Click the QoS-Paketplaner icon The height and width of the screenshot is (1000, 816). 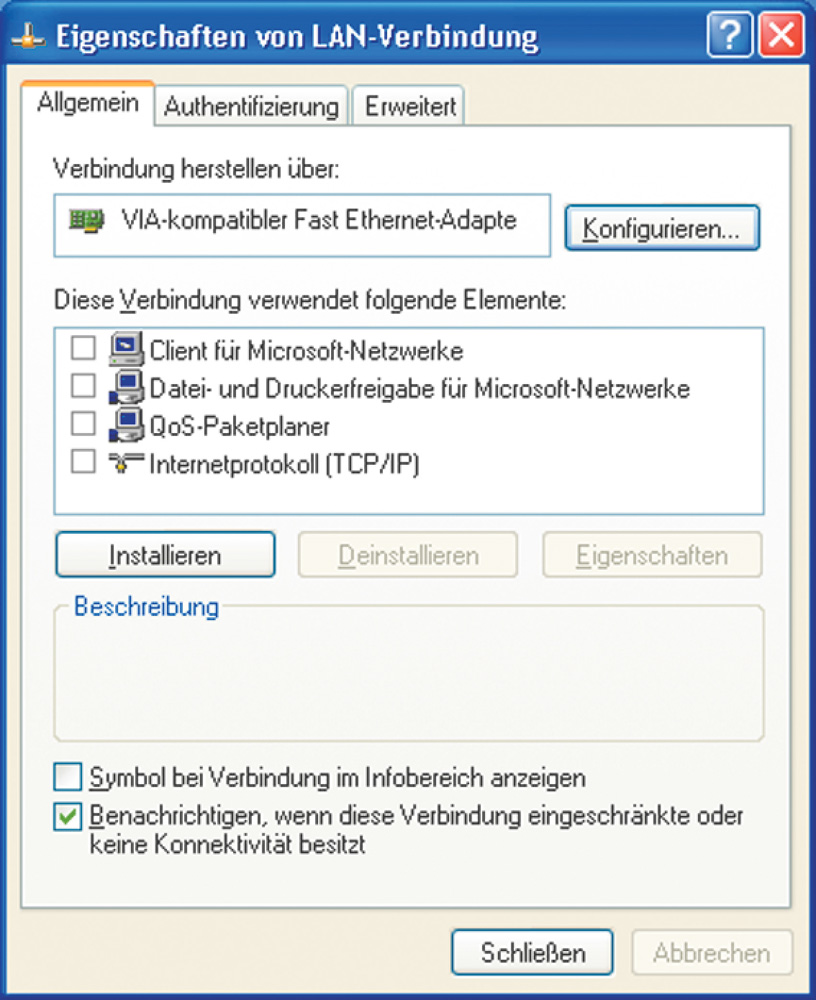(x=126, y=425)
